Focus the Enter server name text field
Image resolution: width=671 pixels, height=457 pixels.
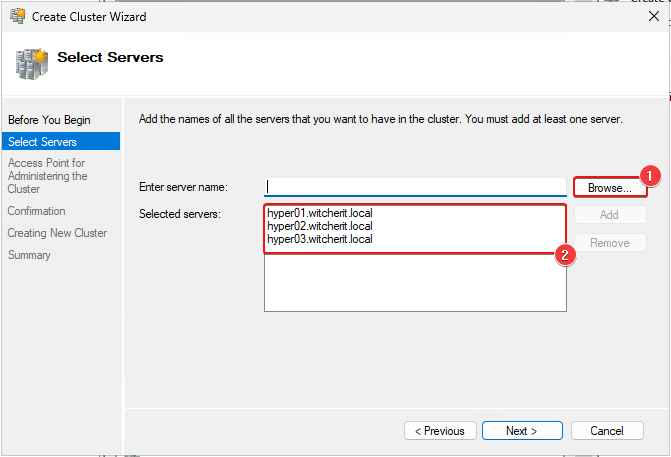[x=415, y=187]
